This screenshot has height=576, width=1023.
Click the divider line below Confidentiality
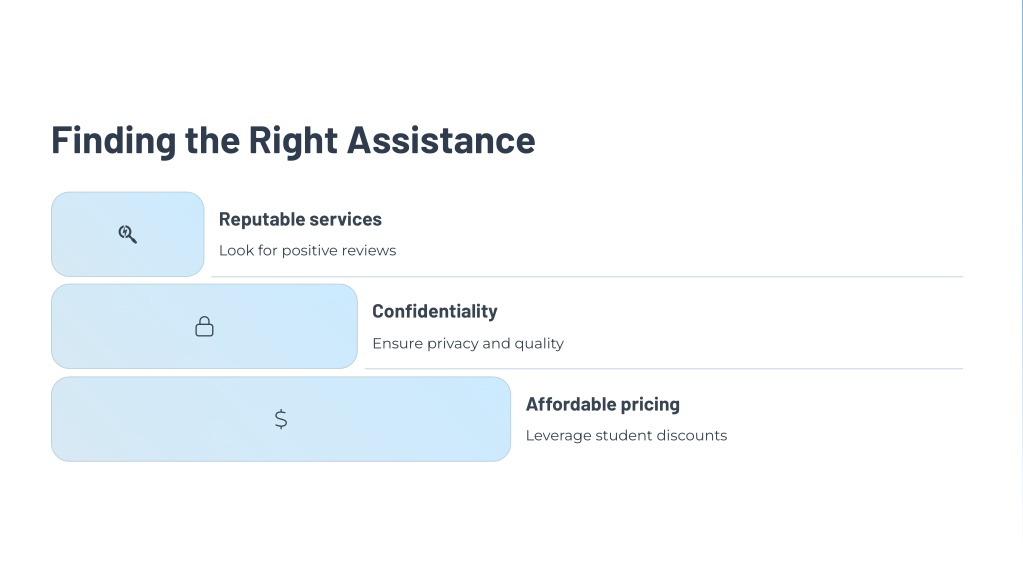[x=664, y=369]
